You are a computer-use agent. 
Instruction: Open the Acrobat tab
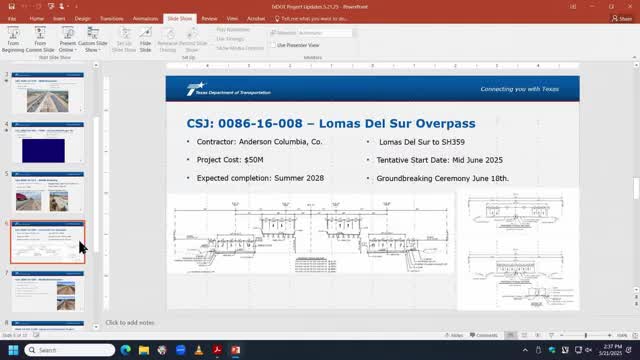pos(256,19)
